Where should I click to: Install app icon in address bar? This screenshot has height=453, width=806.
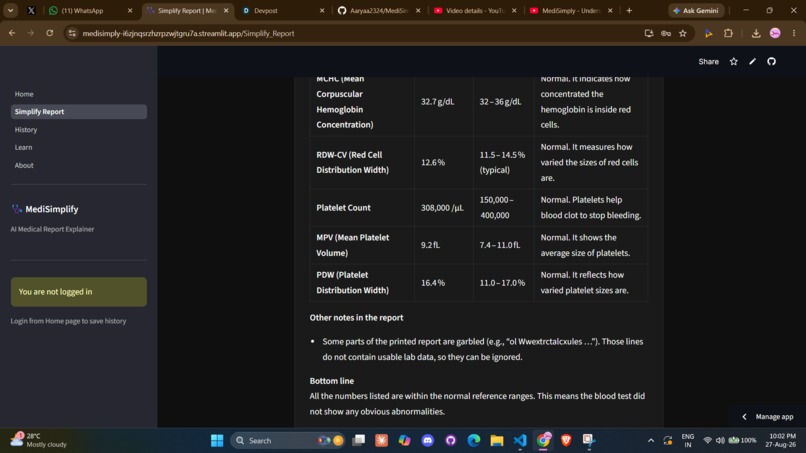click(649, 33)
